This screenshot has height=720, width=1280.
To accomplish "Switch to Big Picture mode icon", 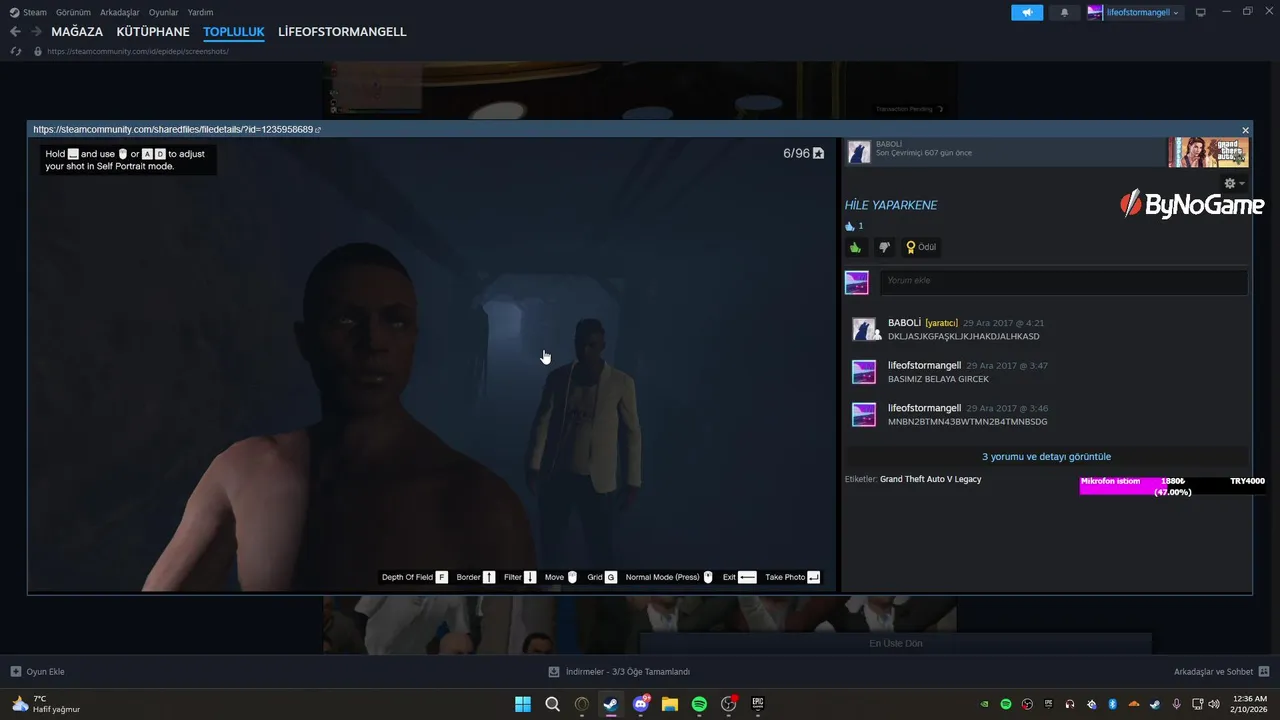I will (1201, 12).
